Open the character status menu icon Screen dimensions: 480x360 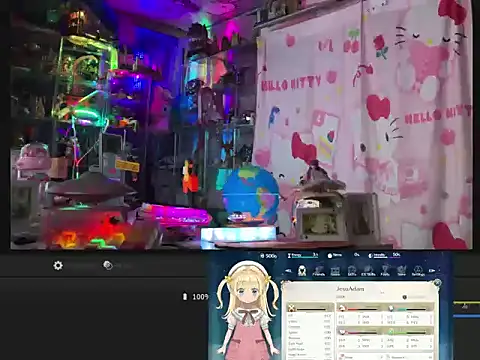[302, 270]
